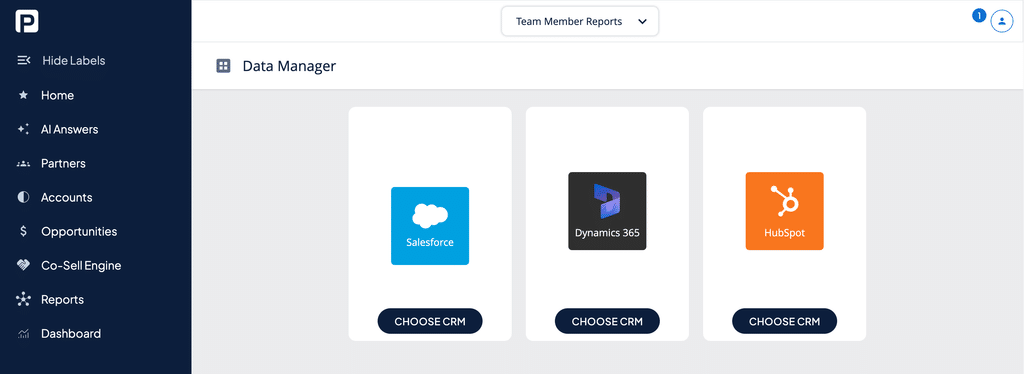Click the Data Manager grid icon
Viewport: 1024px width, 374px height.
click(x=223, y=65)
